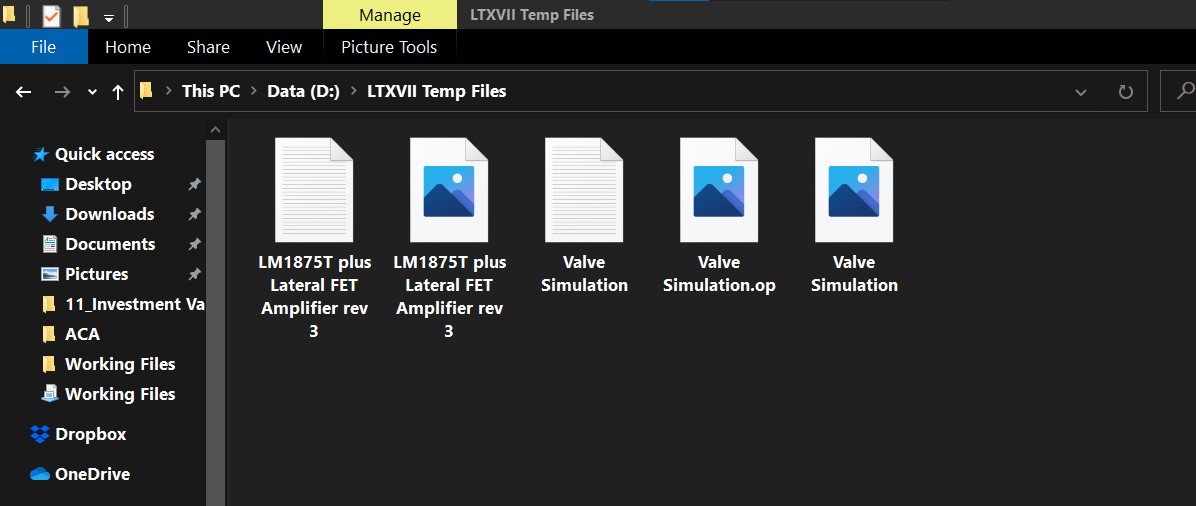Click the folder icon in address bar
1196x506 pixels.
[x=146, y=91]
